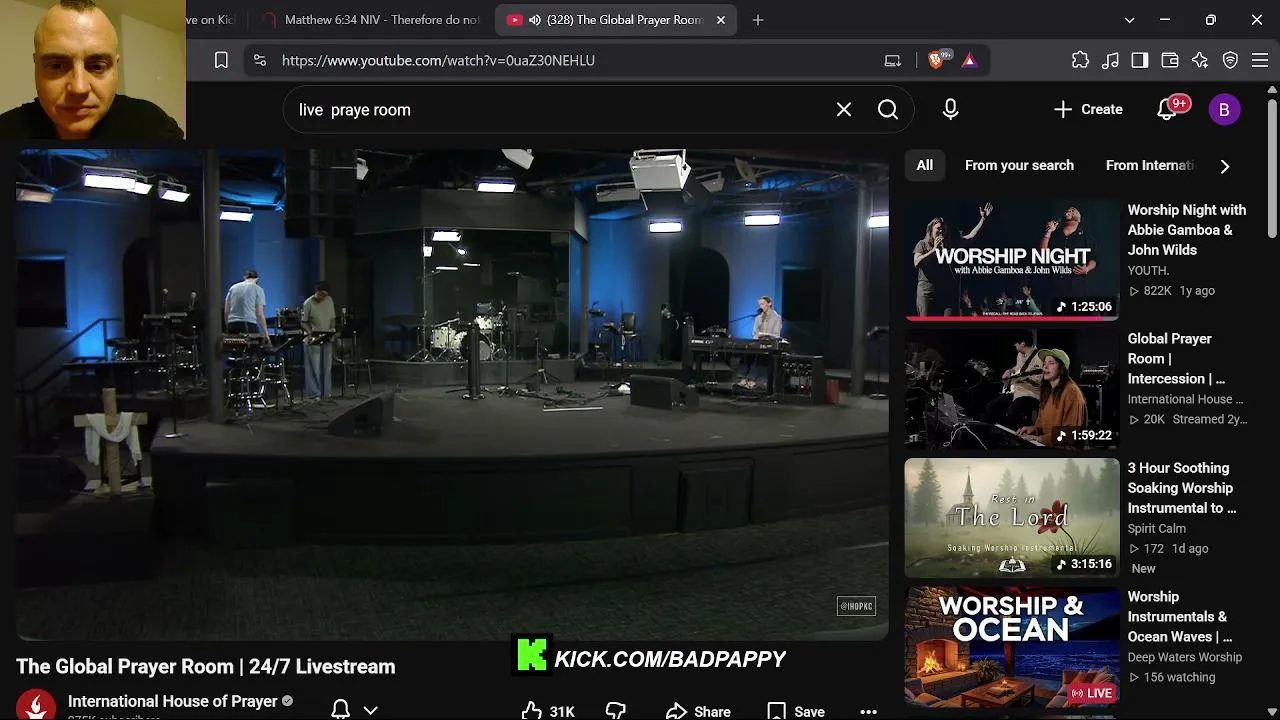The width and height of the screenshot is (1280, 720).
Task: Open channel notification preferences dropdown
Action: (x=355, y=710)
